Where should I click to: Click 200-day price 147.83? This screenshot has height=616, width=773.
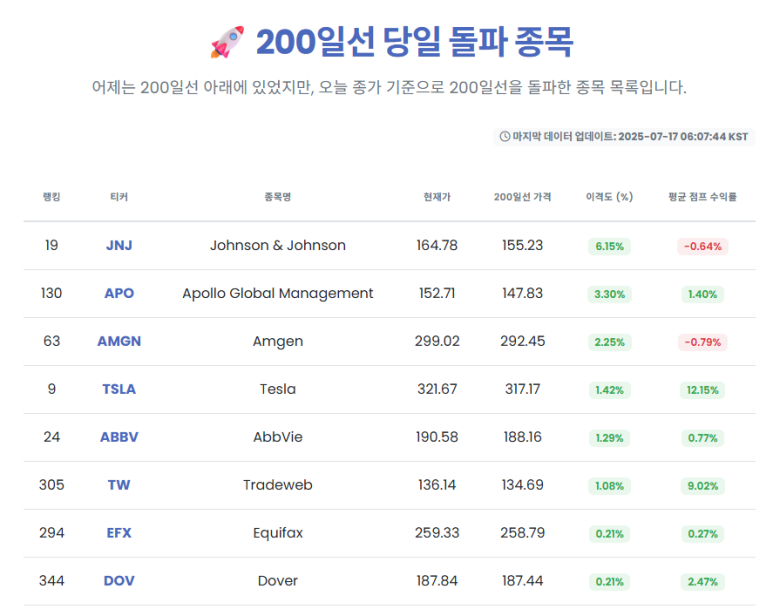coord(523,293)
